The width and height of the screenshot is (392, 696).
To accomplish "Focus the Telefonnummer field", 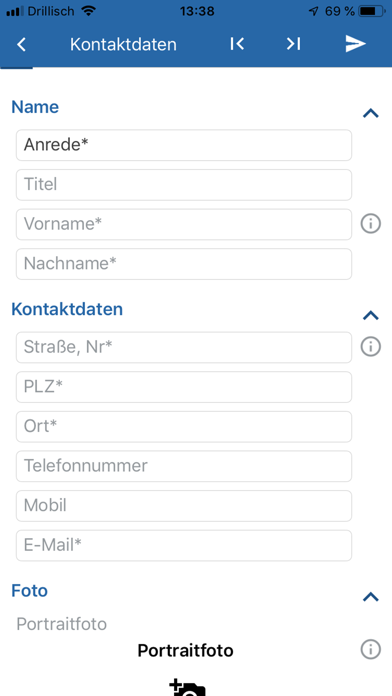I will point(184,466).
